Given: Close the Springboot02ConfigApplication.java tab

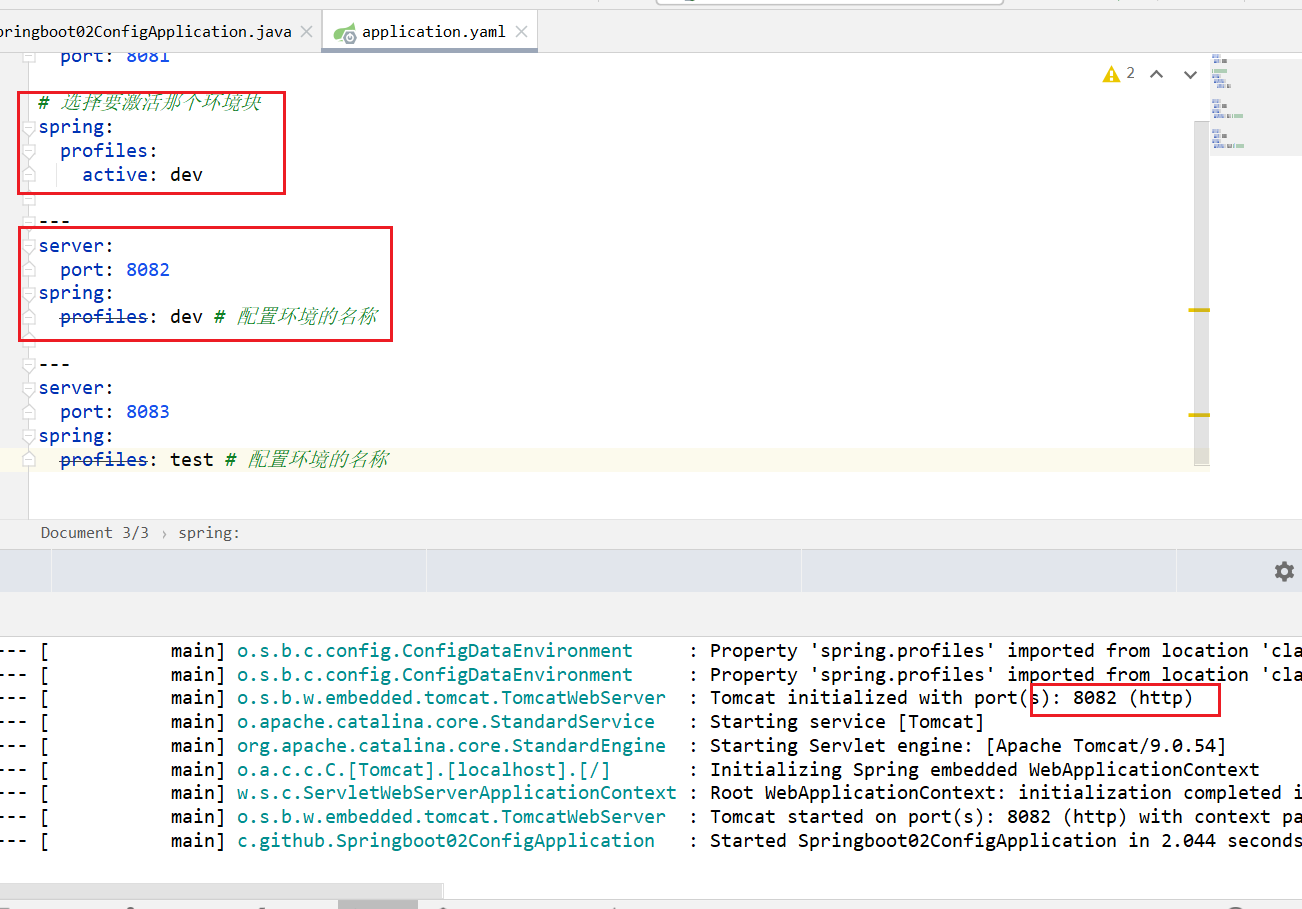Looking at the screenshot, I should click(307, 32).
